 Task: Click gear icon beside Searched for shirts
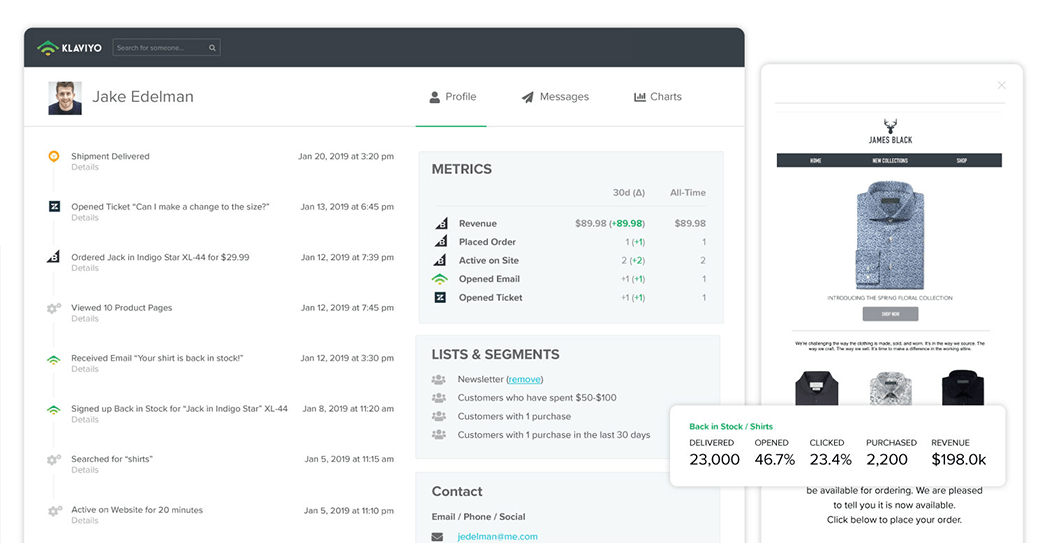[x=54, y=460]
